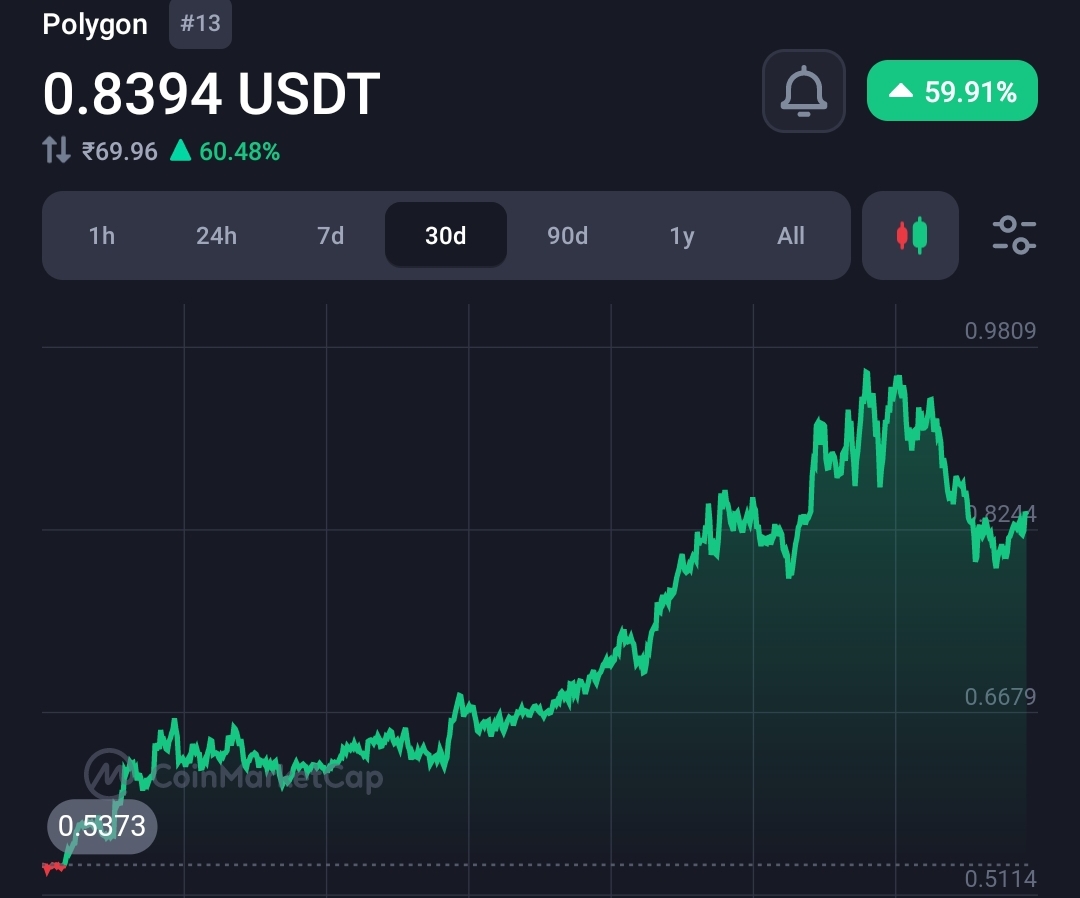
Task: Tap the #13 rank badge
Action: click(201, 24)
